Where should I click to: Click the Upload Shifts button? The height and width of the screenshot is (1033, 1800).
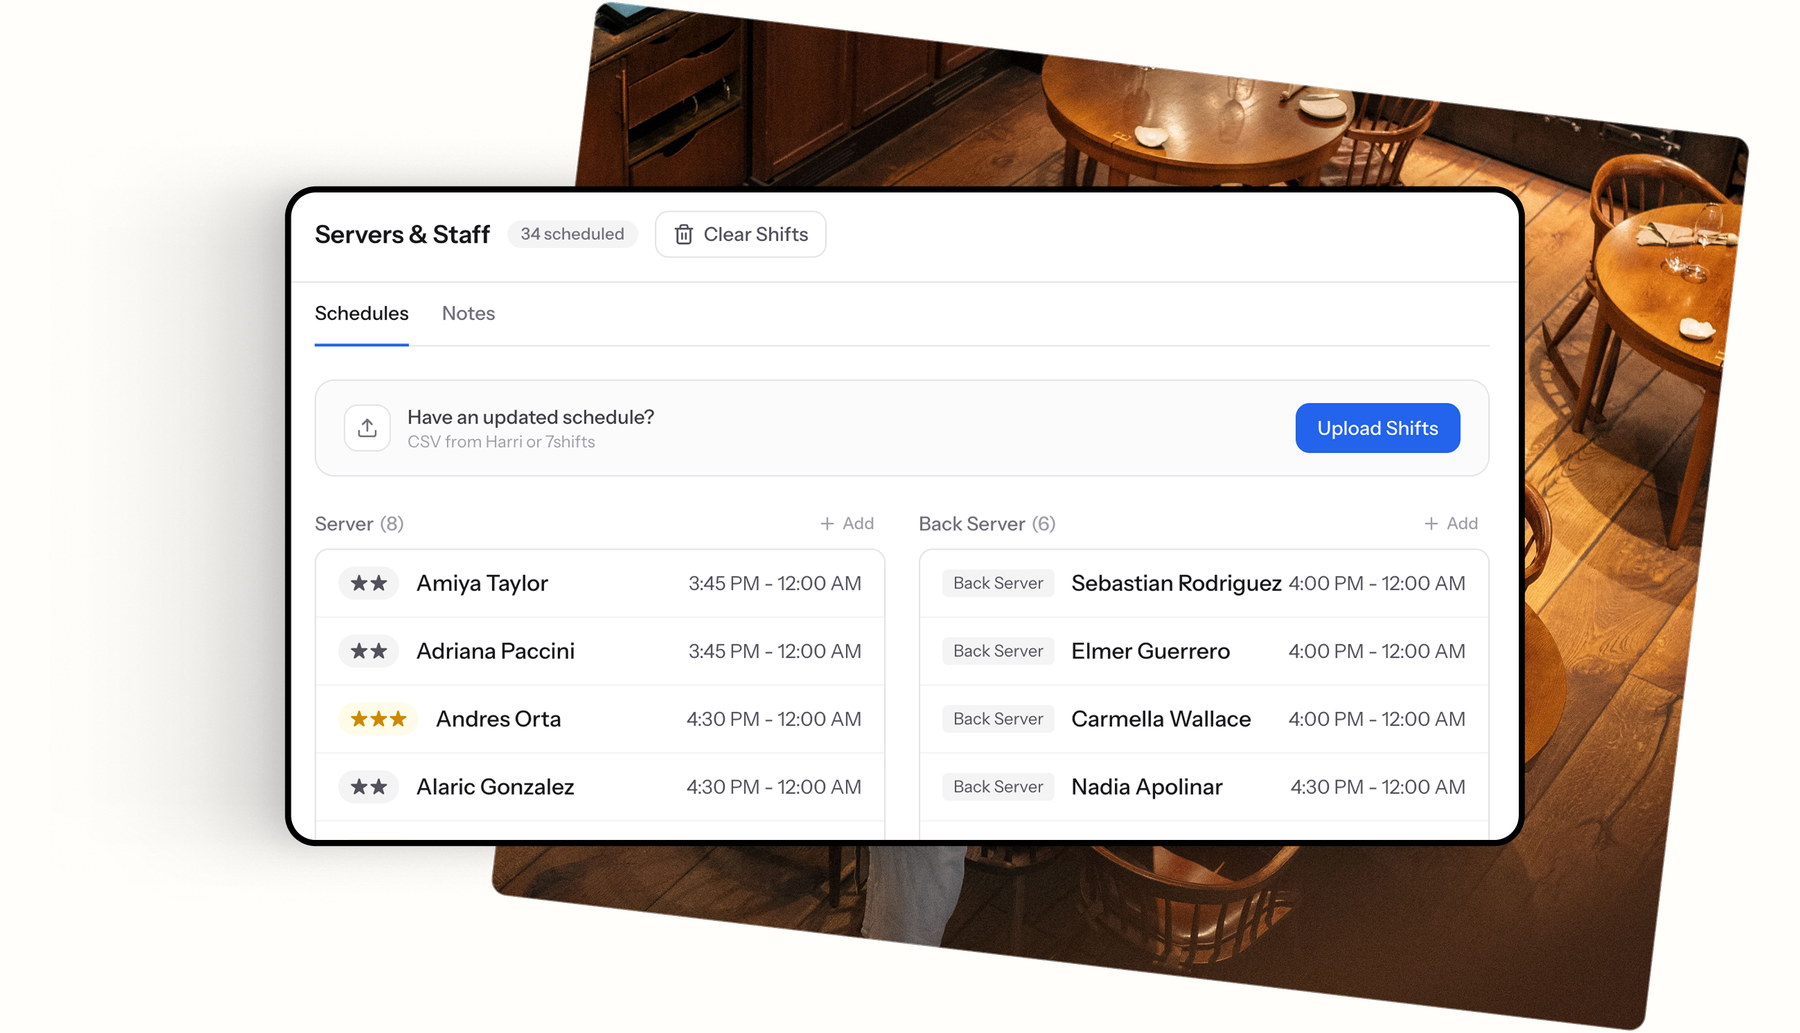pos(1377,428)
